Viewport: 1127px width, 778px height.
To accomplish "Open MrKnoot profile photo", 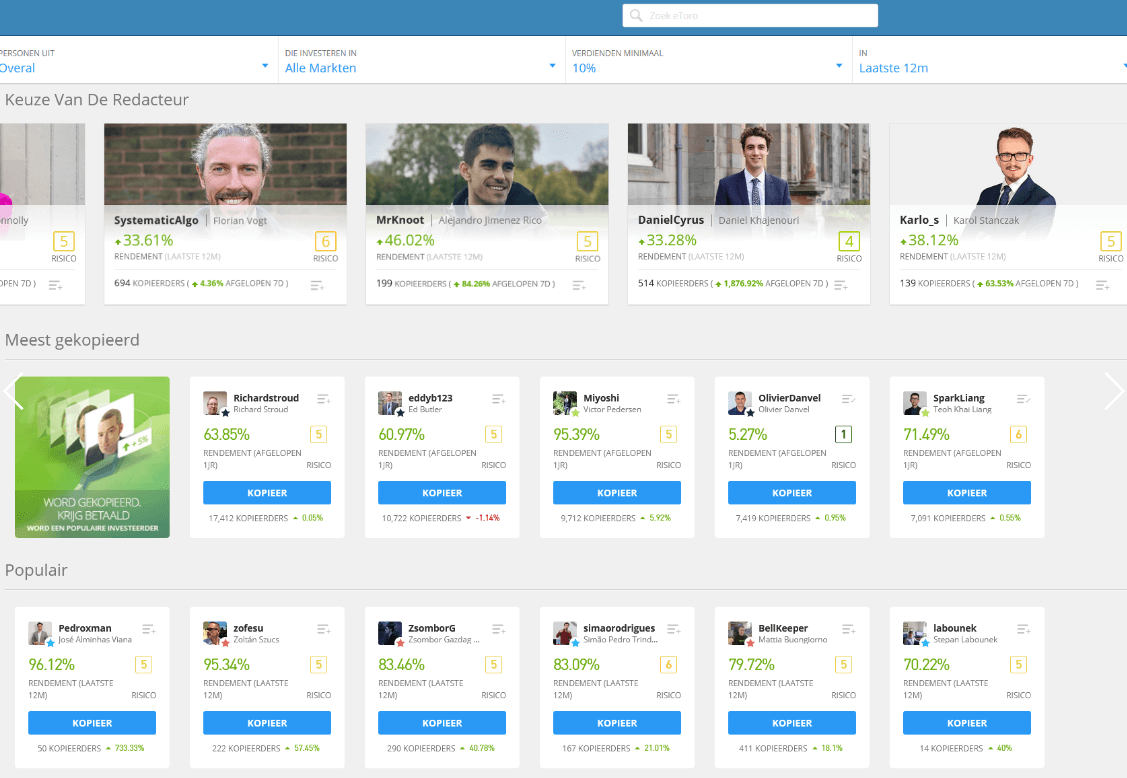I will pos(487,164).
